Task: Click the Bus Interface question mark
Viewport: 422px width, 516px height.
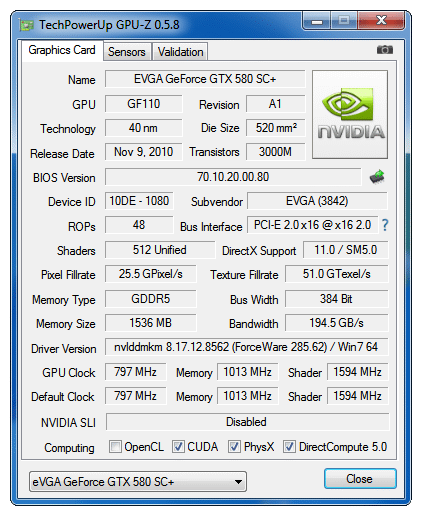Action: (x=385, y=225)
